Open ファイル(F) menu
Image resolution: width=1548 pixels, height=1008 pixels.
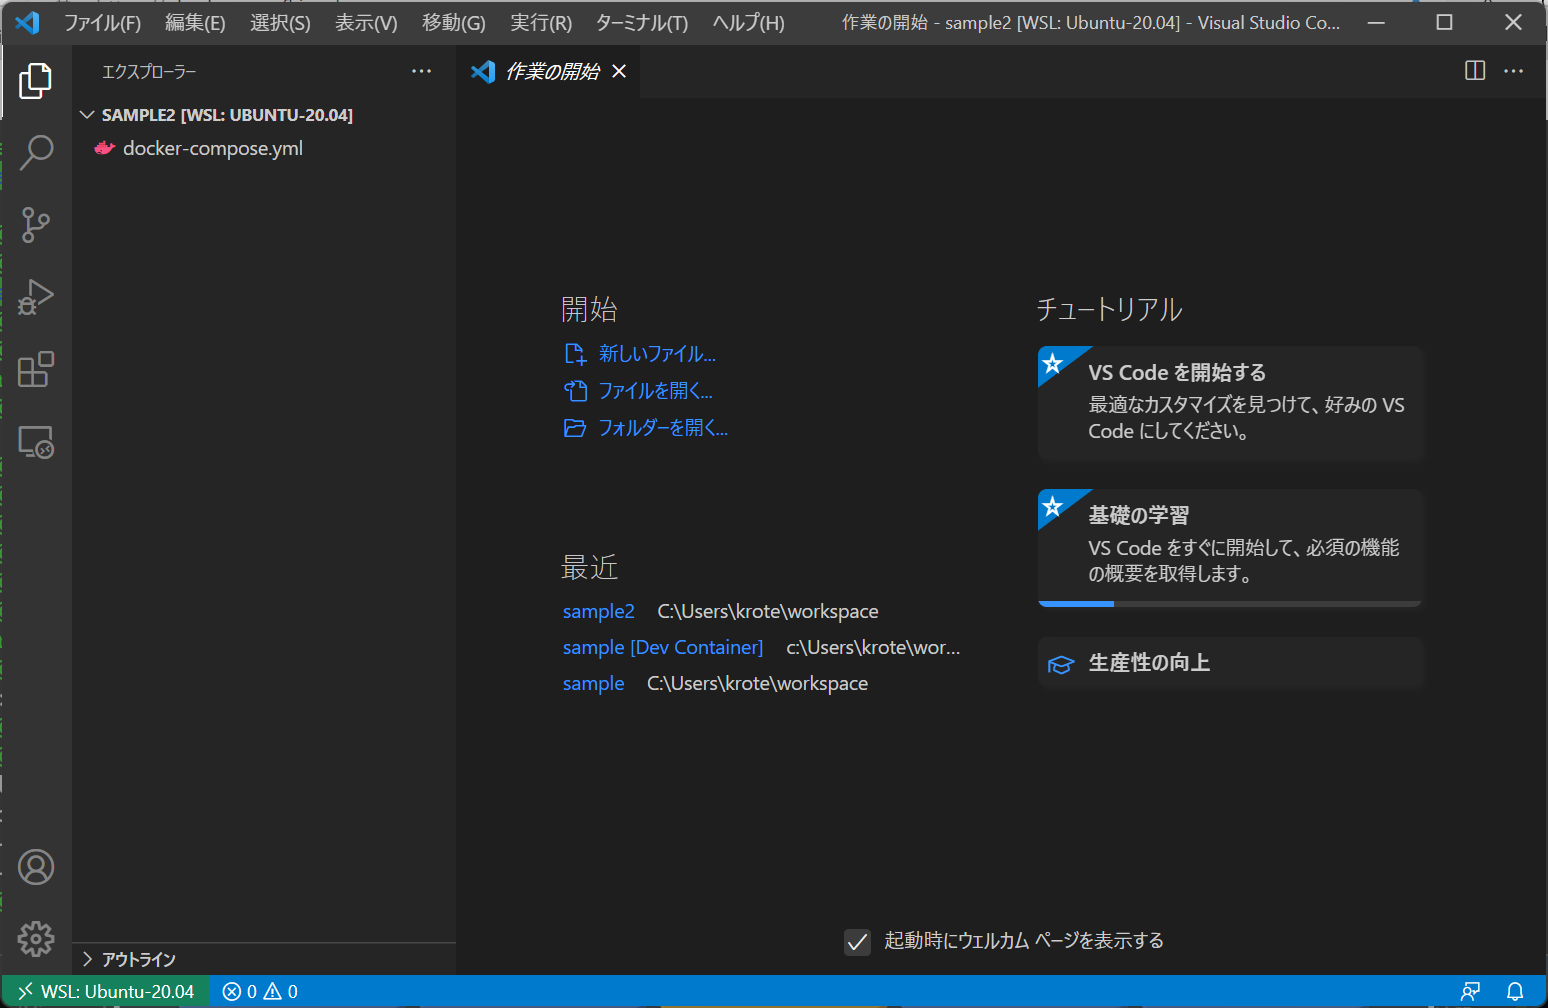click(x=103, y=22)
